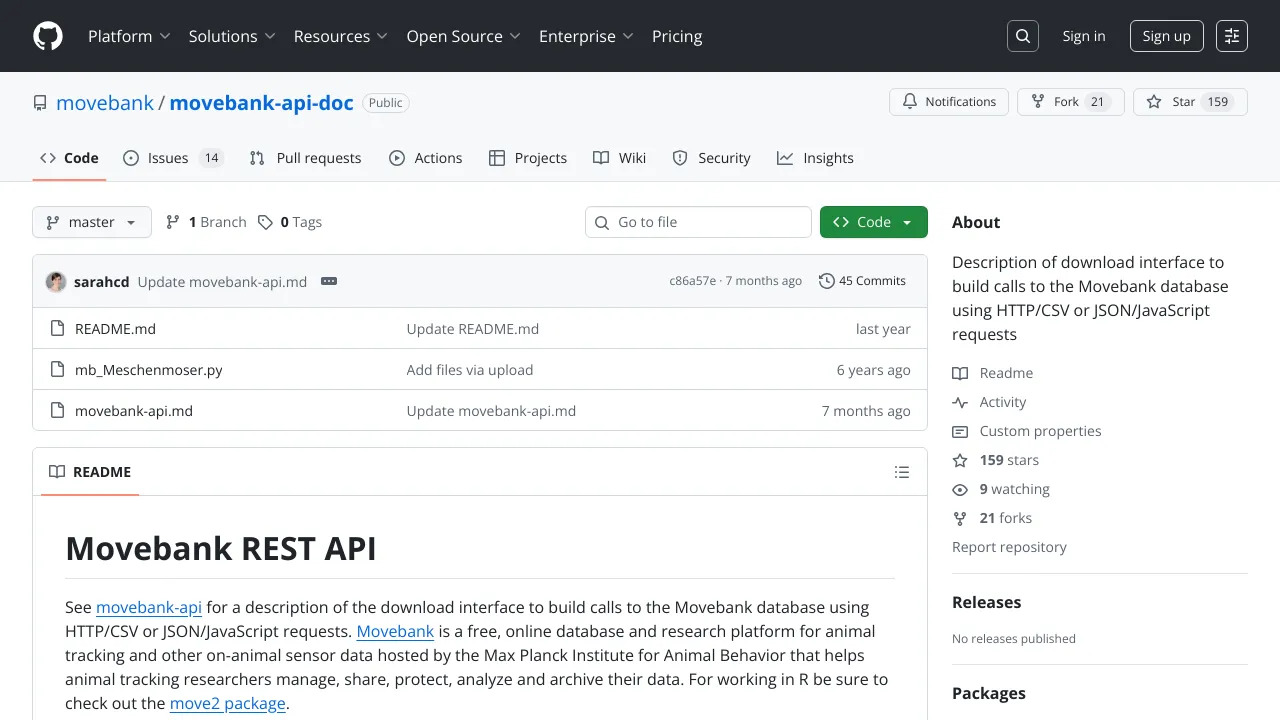The width and height of the screenshot is (1280, 720).
Task: Expand the green Code dropdown button
Action: point(874,222)
